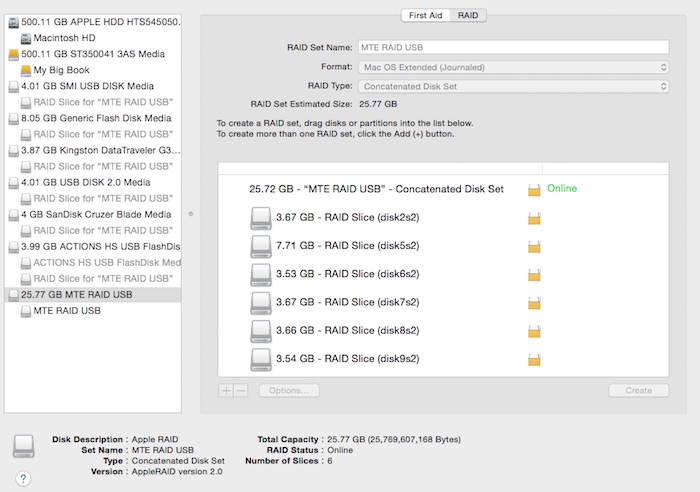Select 3.67 GB RAID Slice (disk2s2) row
The image size is (700, 492).
click(443, 218)
